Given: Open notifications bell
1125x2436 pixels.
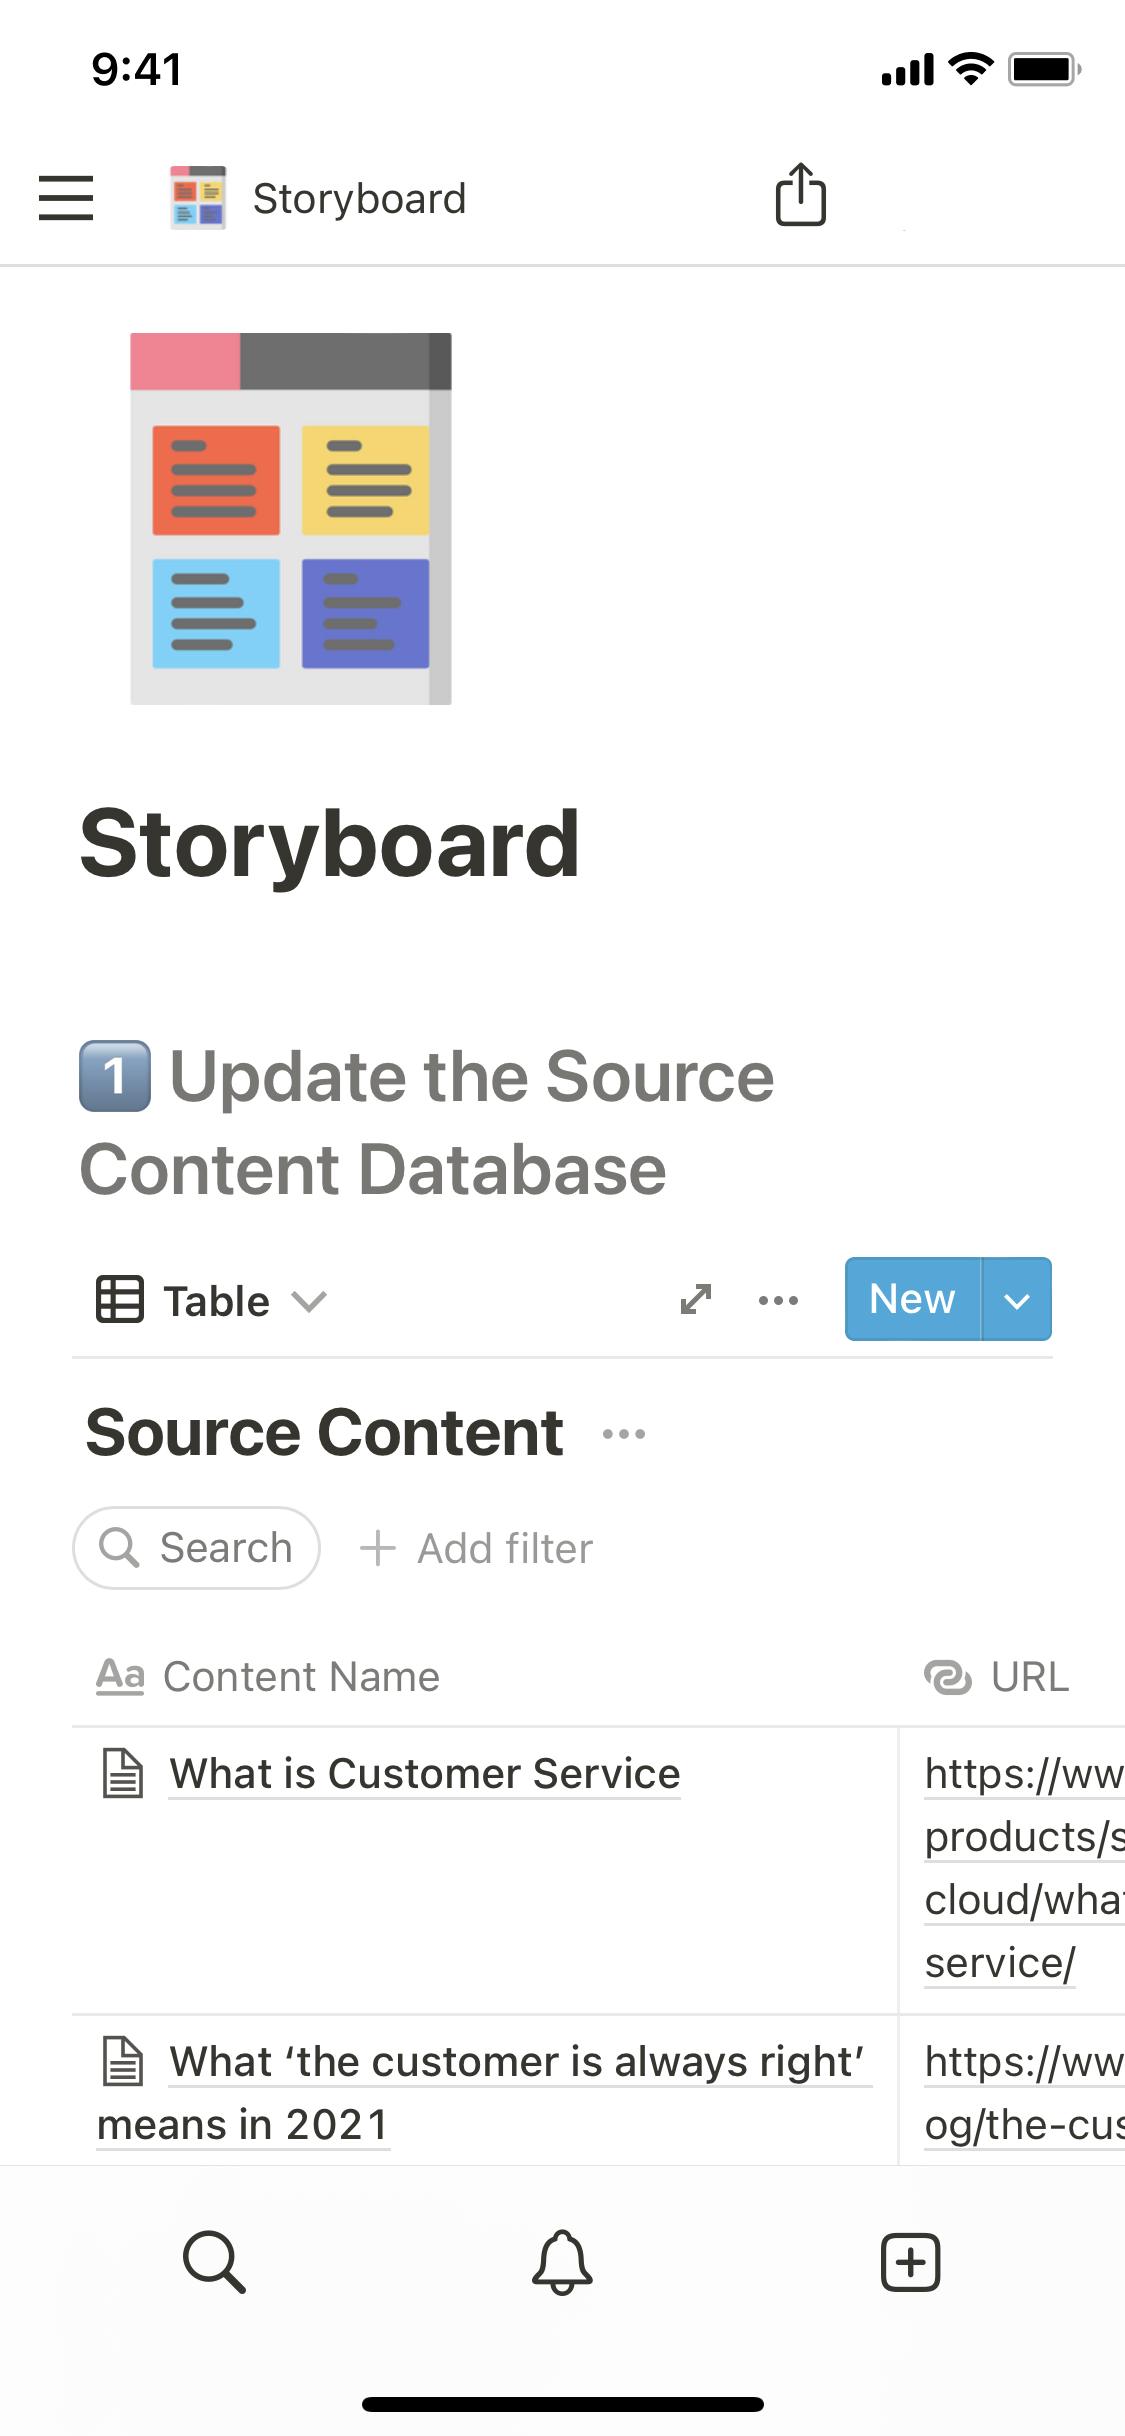Looking at the screenshot, I should (562, 2261).
